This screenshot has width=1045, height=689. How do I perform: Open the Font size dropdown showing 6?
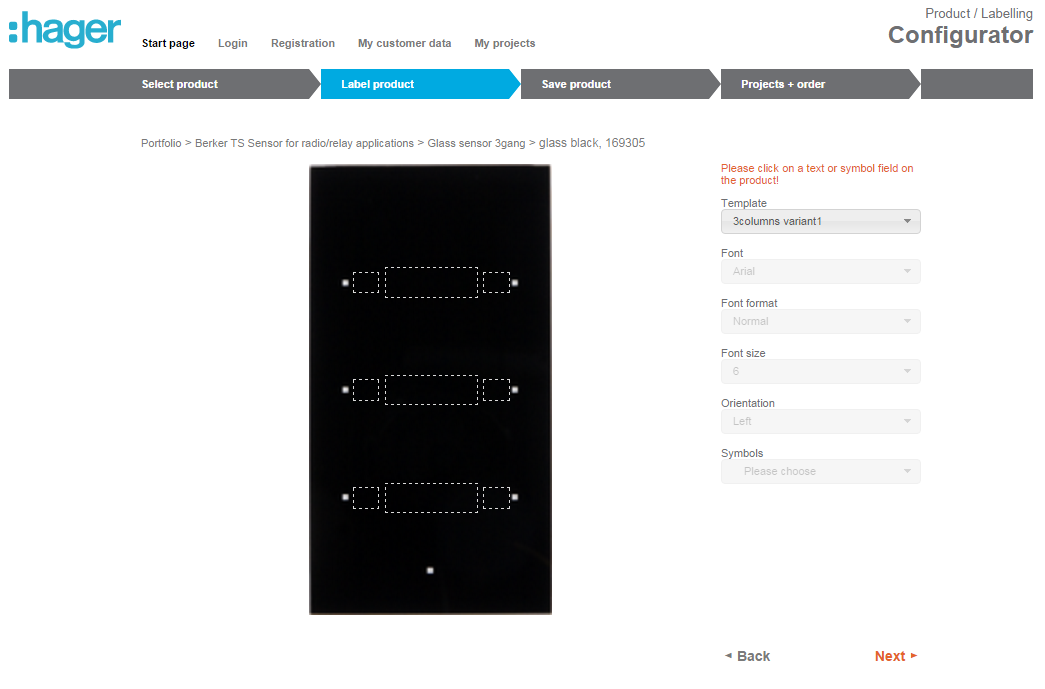pyautogui.click(x=820, y=371)
